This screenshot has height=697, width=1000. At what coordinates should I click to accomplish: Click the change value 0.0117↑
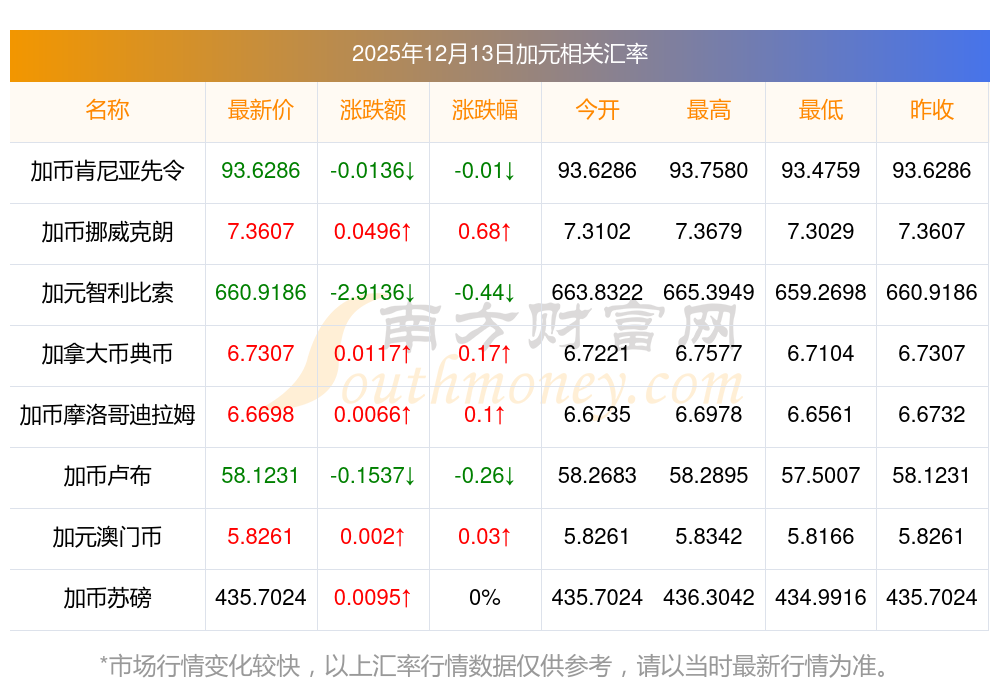click(372, 353)
